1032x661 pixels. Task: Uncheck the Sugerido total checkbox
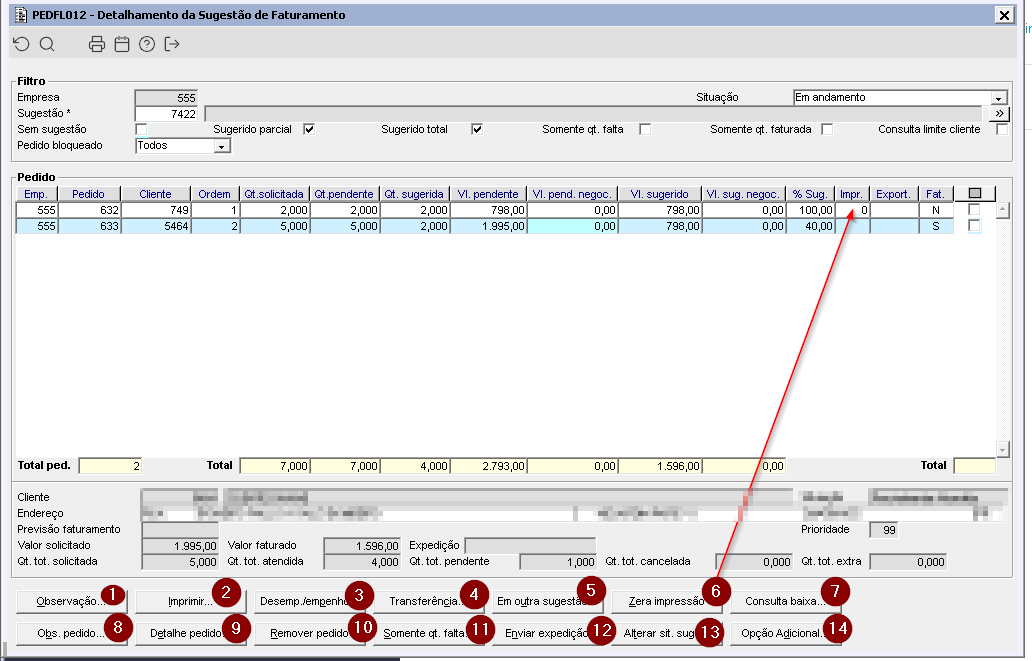tap(477, 130)
